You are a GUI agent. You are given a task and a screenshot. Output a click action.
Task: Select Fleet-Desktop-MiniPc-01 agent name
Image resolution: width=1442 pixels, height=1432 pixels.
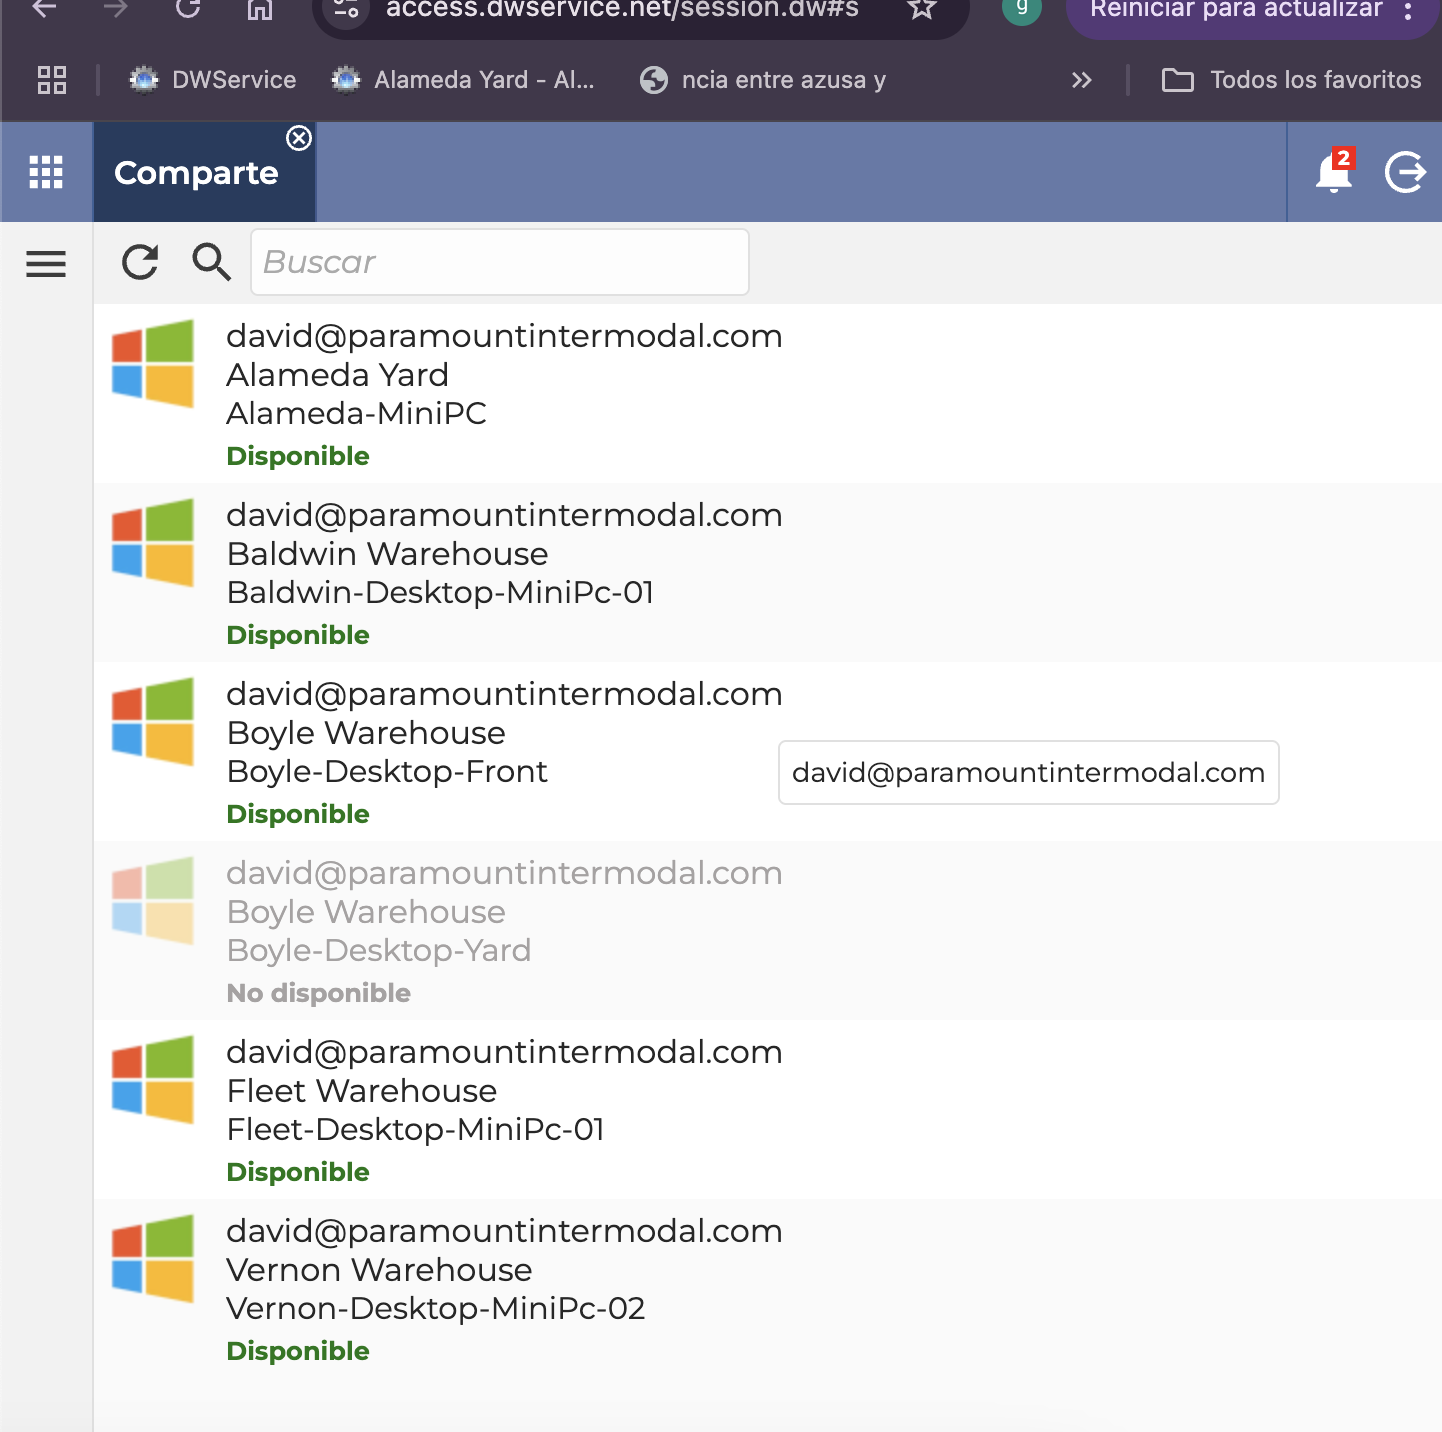(416, 1129)
